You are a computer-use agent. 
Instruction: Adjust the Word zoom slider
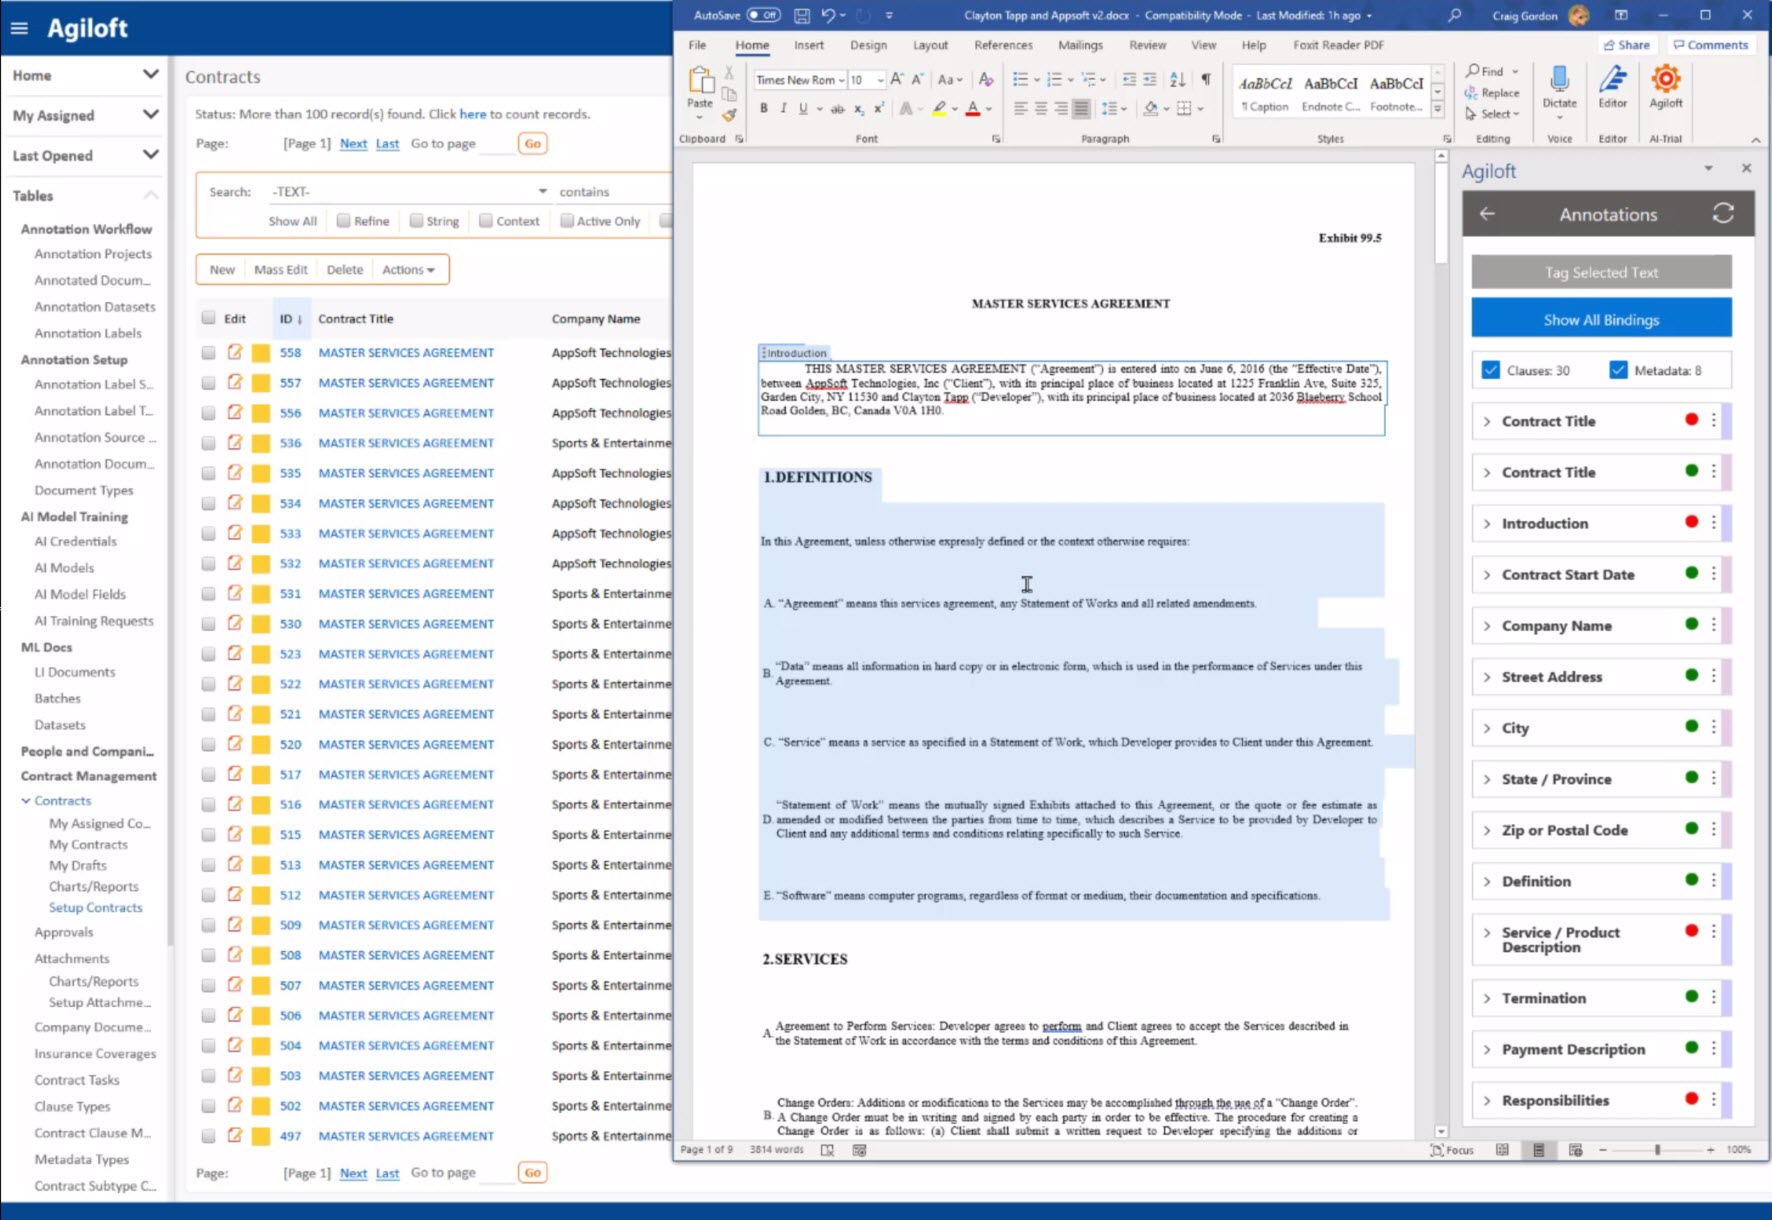(1657, 1150)
